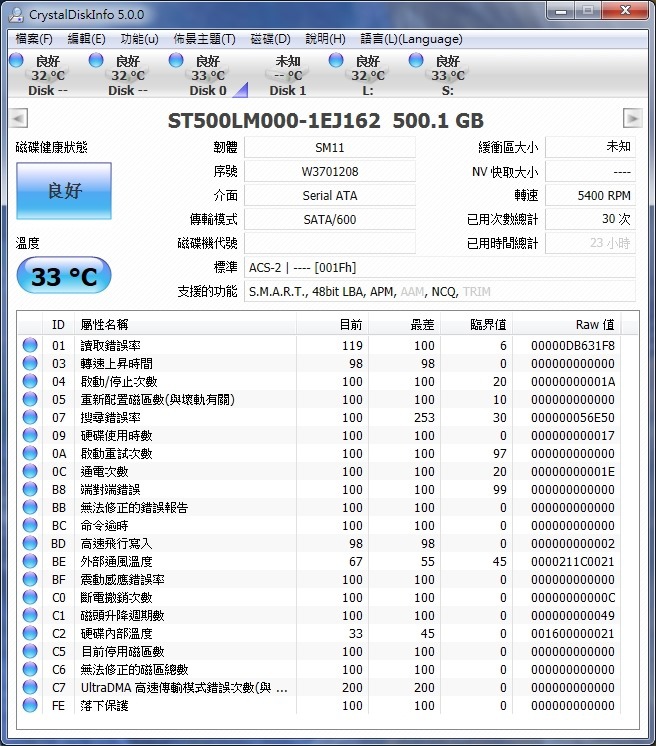Click status icon for 高速飛行寫入 row
This screenshot has width=656, height=746.
(30, 543)
